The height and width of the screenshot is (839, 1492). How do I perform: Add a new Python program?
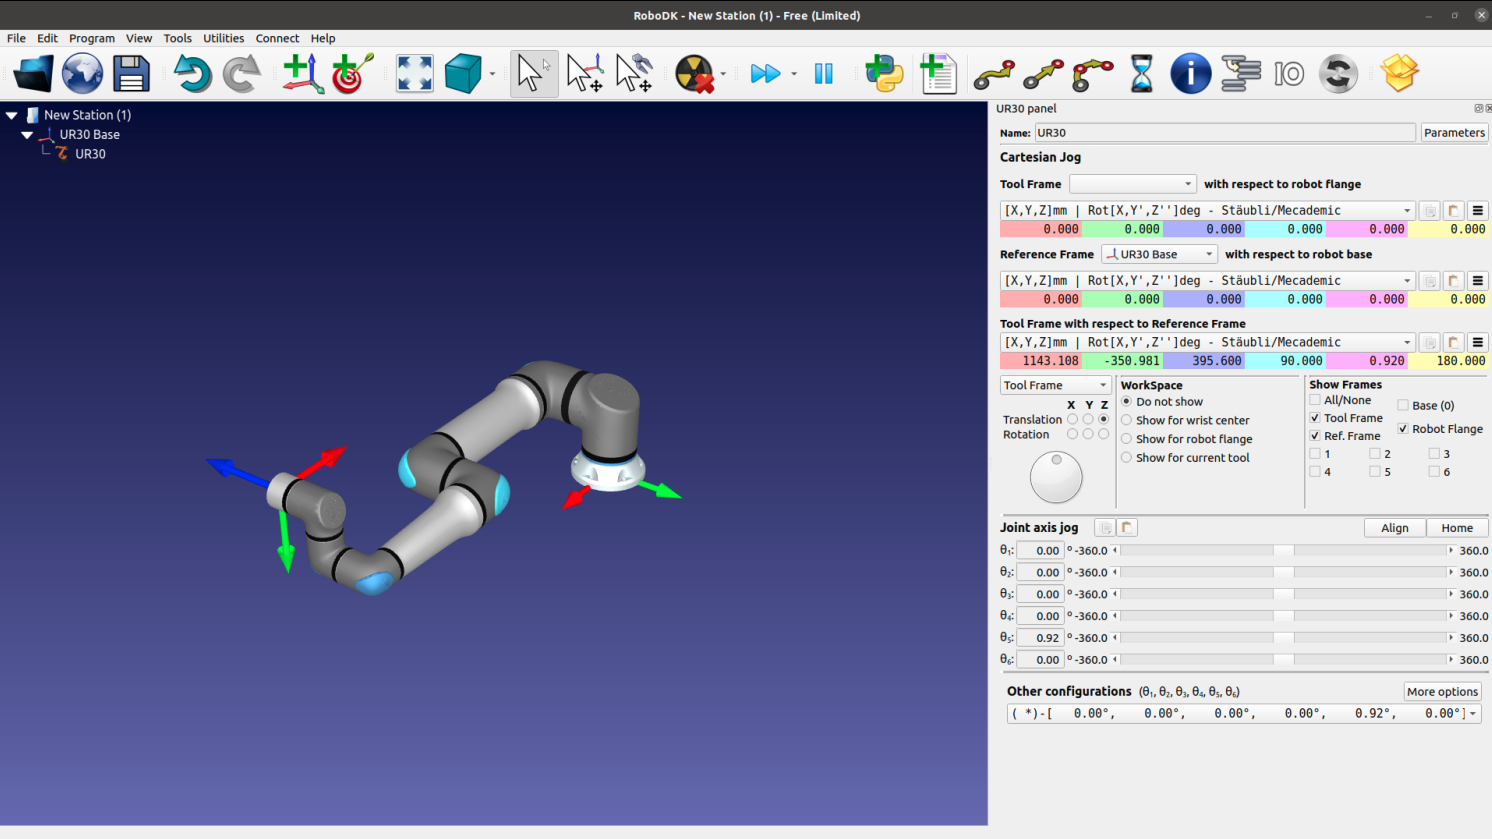click(884, 74)
